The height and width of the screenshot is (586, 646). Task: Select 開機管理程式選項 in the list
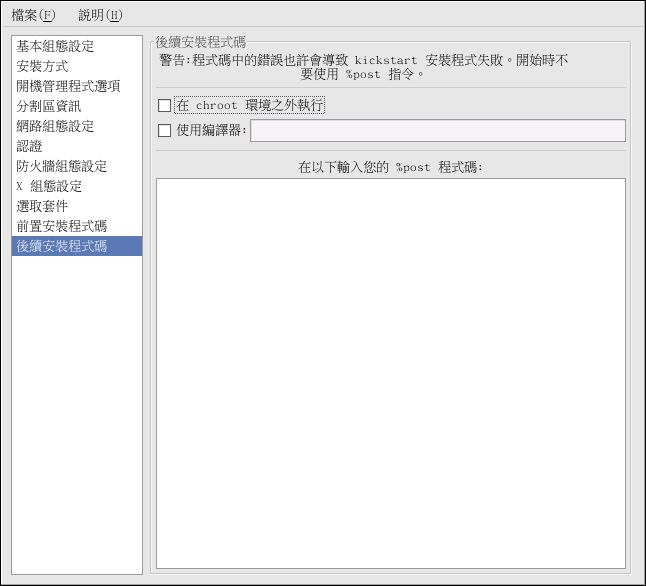[68, 86]
